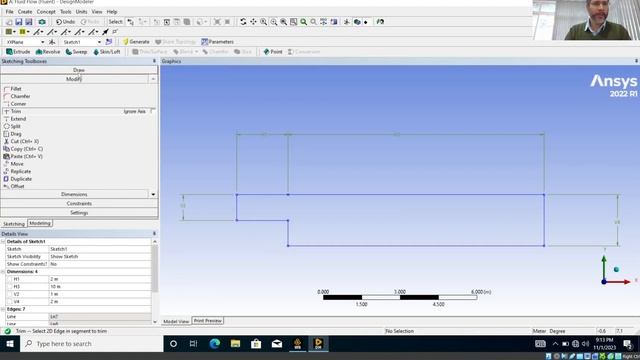Collapse the Dimensions: 4 group
640x360 pixels.
click(3, 272)
